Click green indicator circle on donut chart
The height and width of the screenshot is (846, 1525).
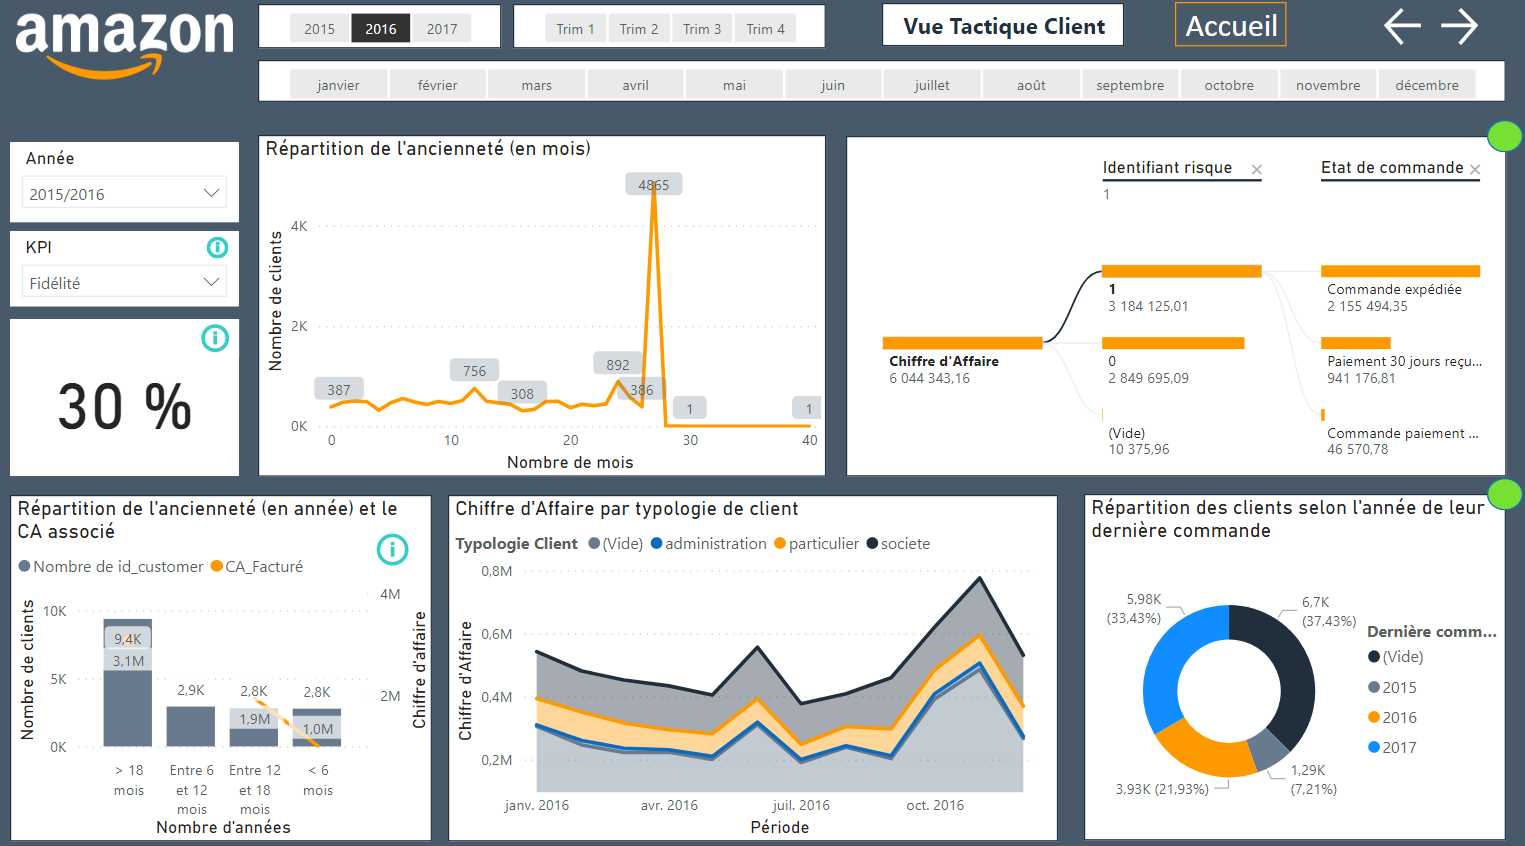(1505, 494)
